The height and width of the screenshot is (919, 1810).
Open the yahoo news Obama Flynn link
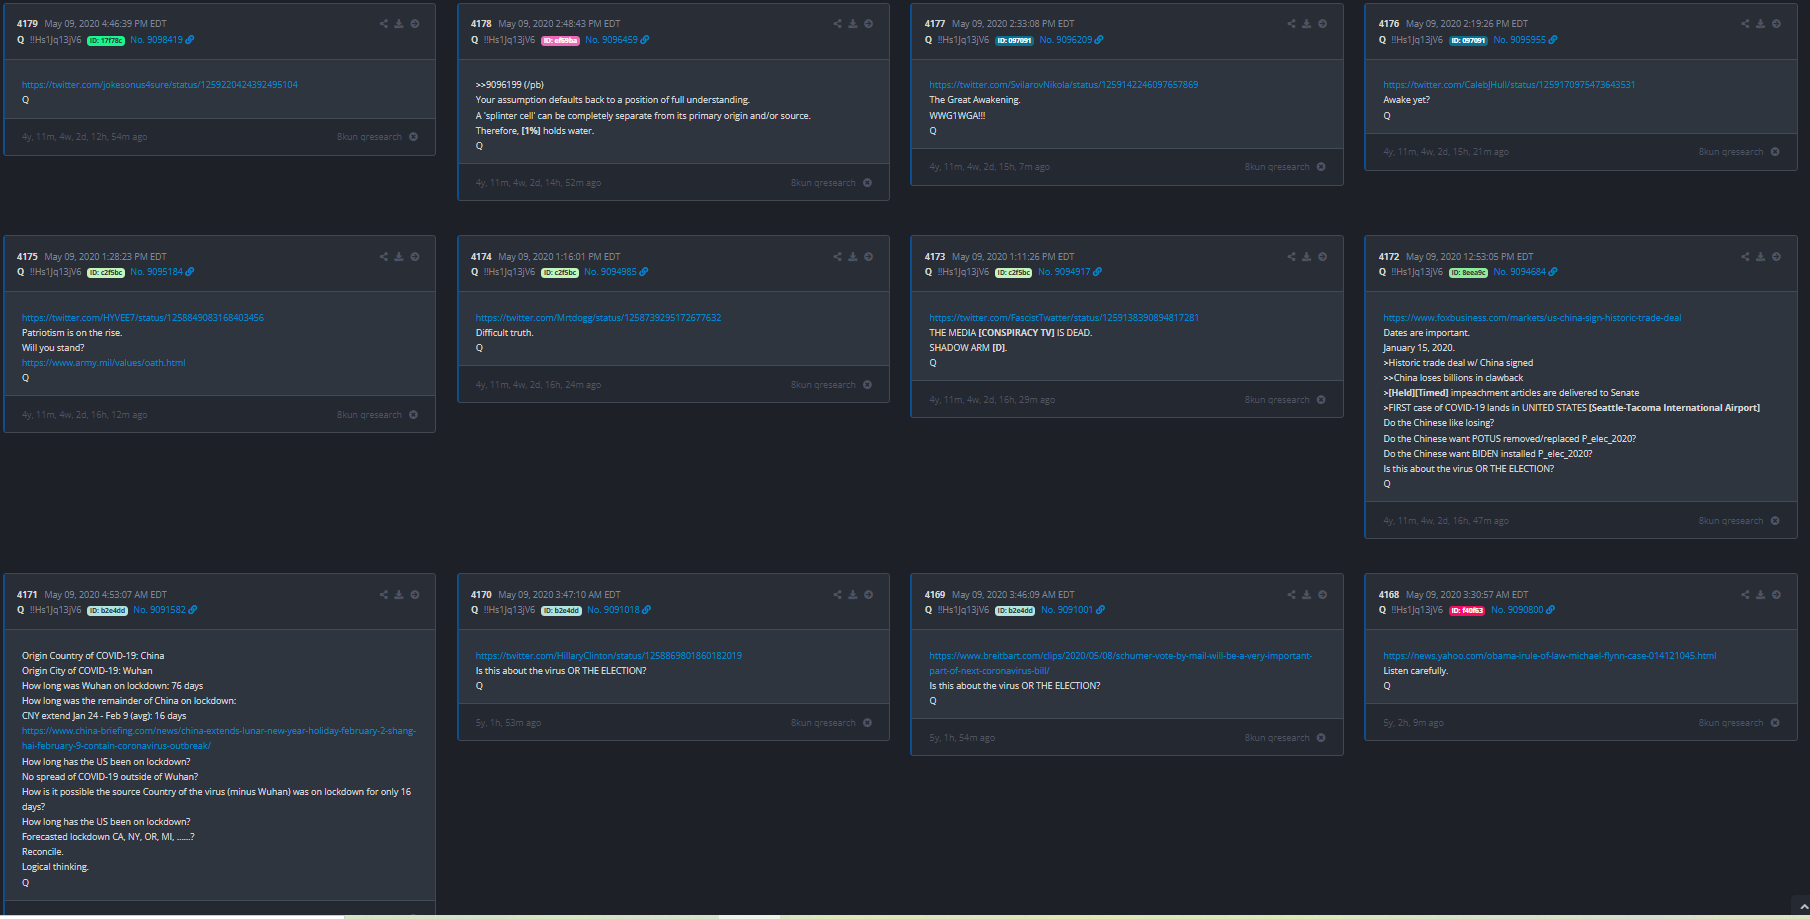1549,656
